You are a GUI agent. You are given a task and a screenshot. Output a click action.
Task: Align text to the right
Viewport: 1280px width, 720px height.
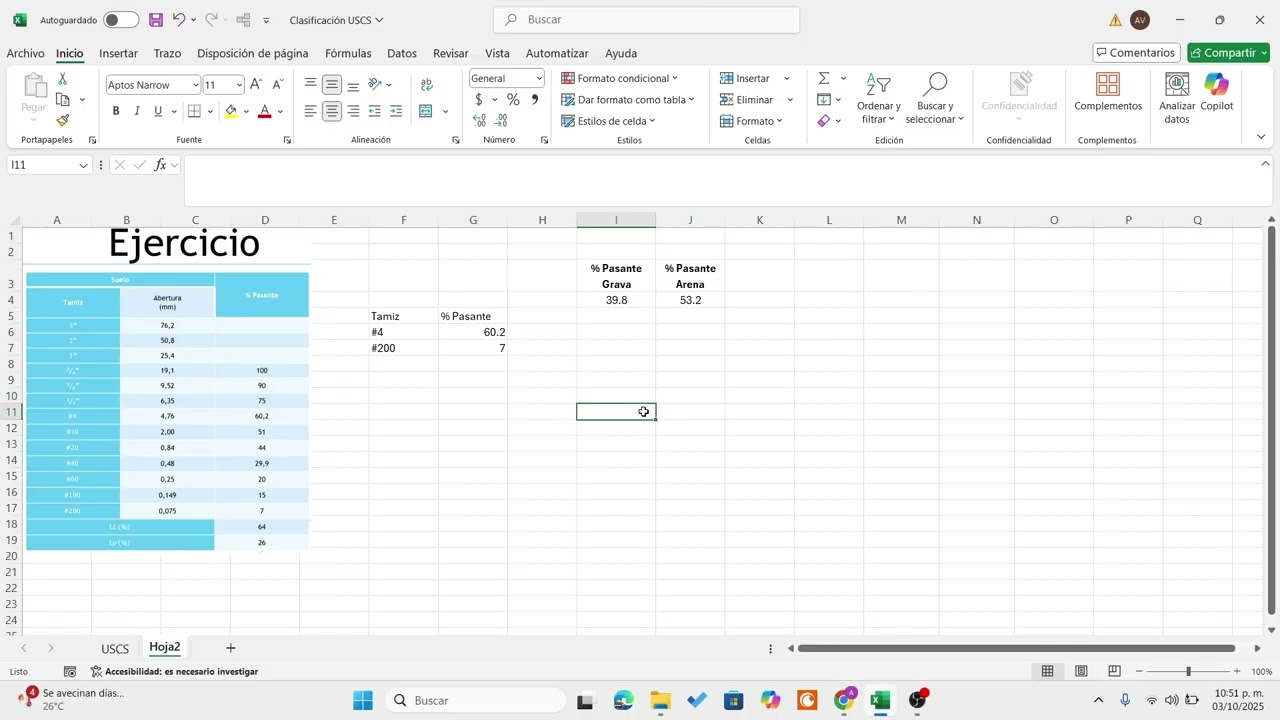(x=353, y=111)
